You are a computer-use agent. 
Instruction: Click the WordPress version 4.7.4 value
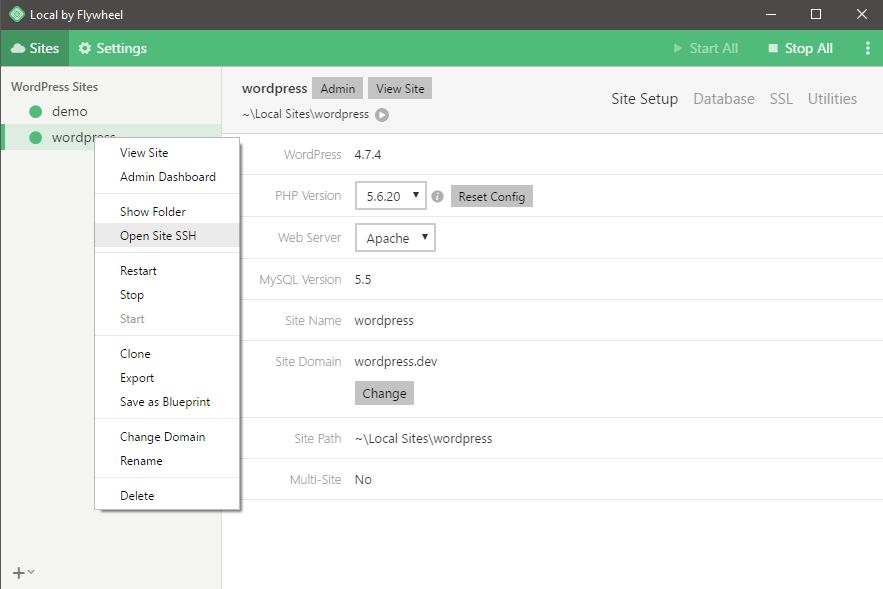click(x=368, y=154)
